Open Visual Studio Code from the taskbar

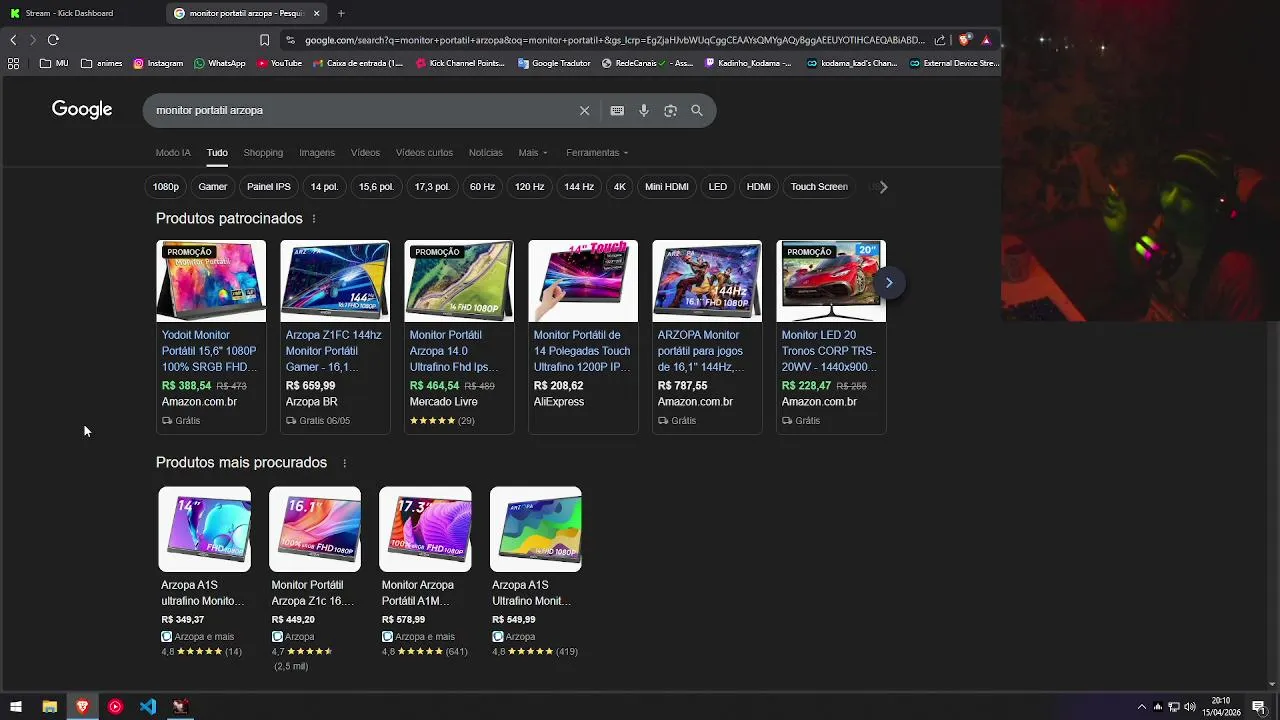pyautogui.click(x=148, y=707)
